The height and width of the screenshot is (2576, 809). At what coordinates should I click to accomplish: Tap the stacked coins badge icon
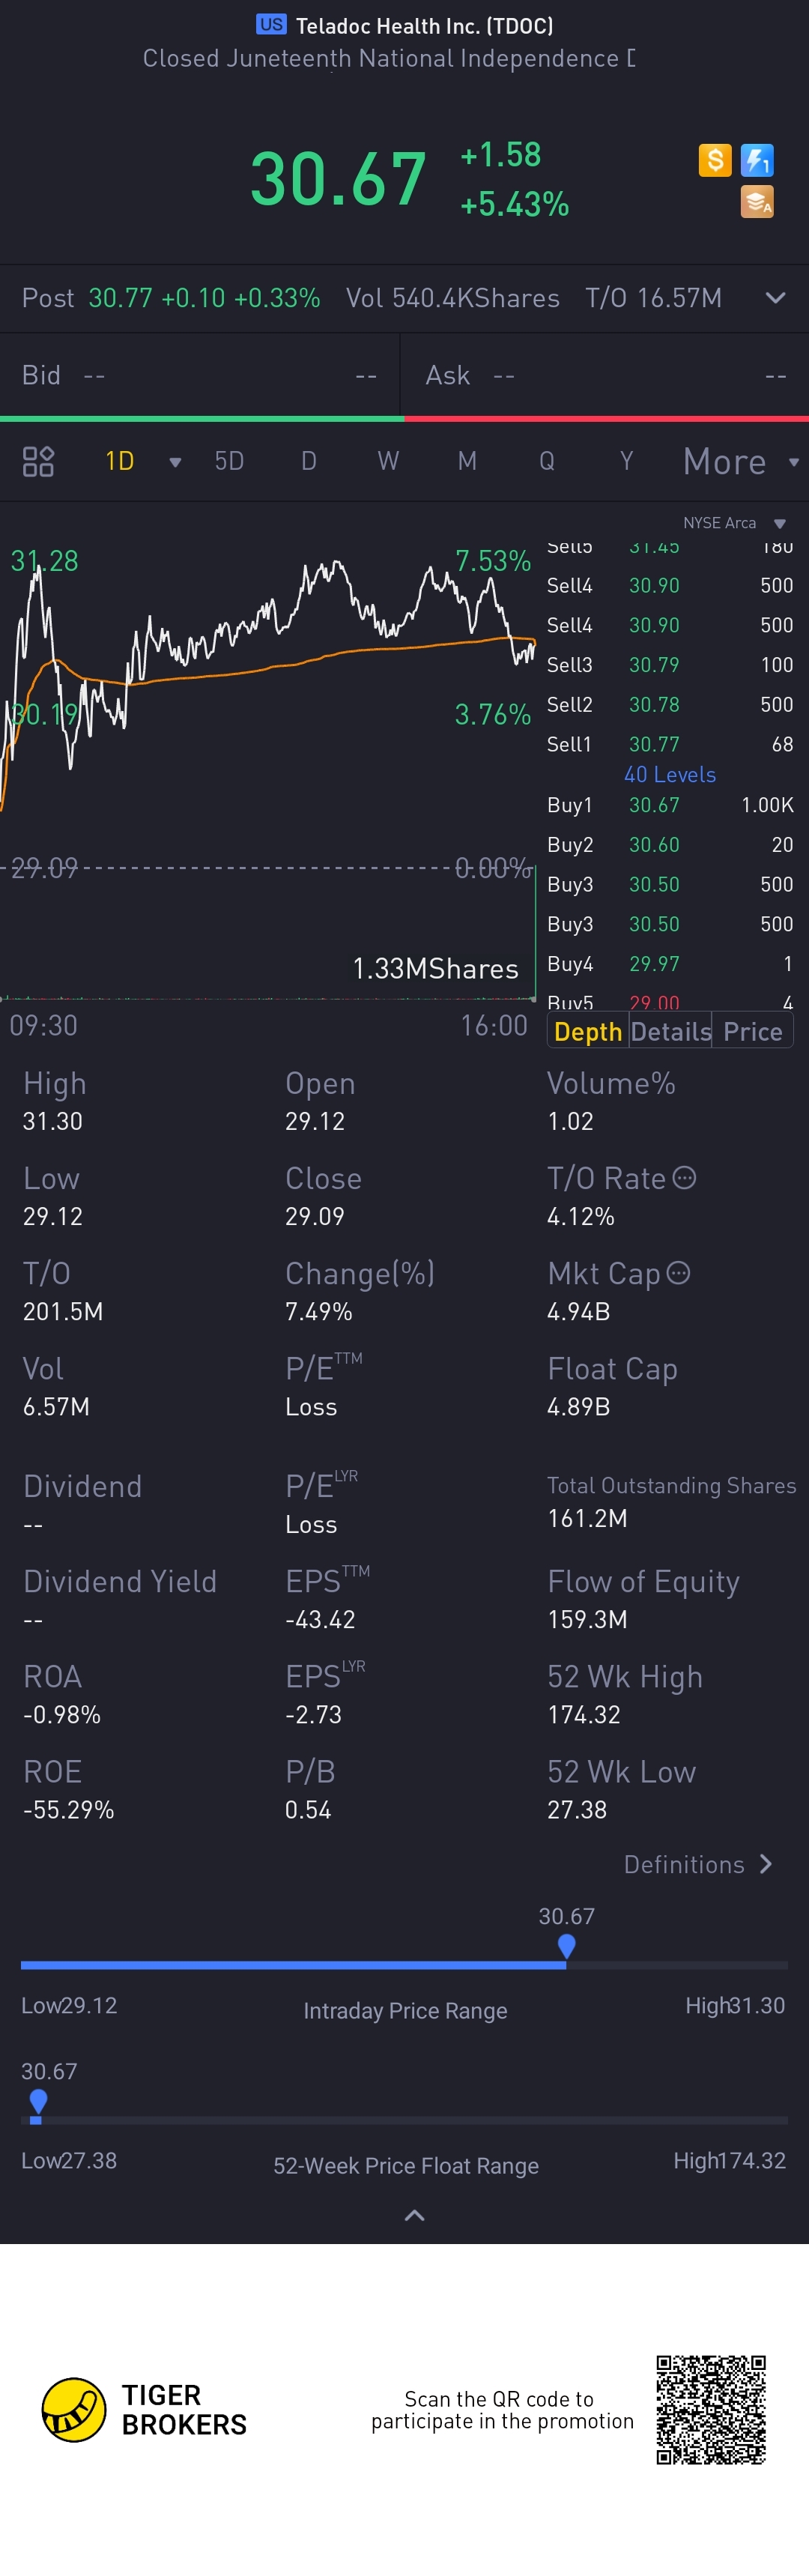pyautogui.click(x=757, y=202)
